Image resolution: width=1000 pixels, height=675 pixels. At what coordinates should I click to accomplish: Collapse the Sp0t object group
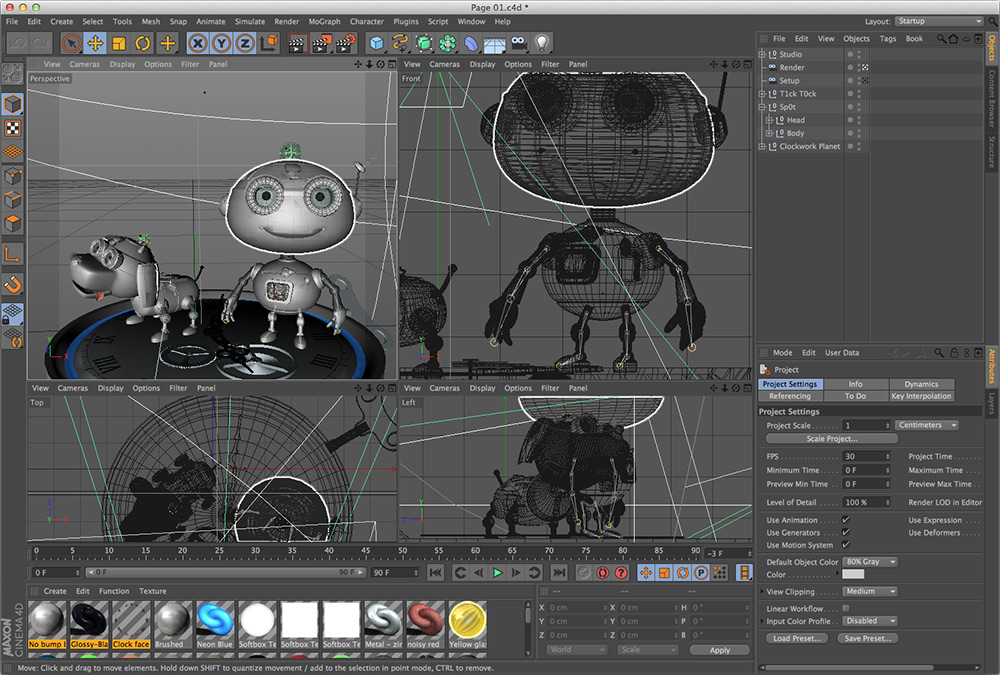[x=761, y=107]
